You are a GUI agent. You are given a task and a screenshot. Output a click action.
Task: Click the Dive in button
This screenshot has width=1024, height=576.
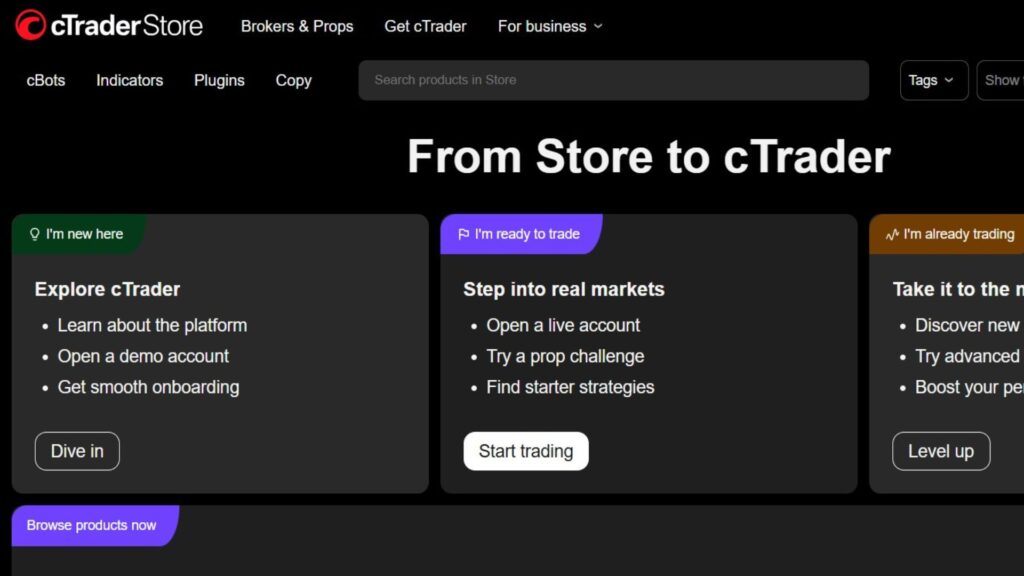pos(77,451)
